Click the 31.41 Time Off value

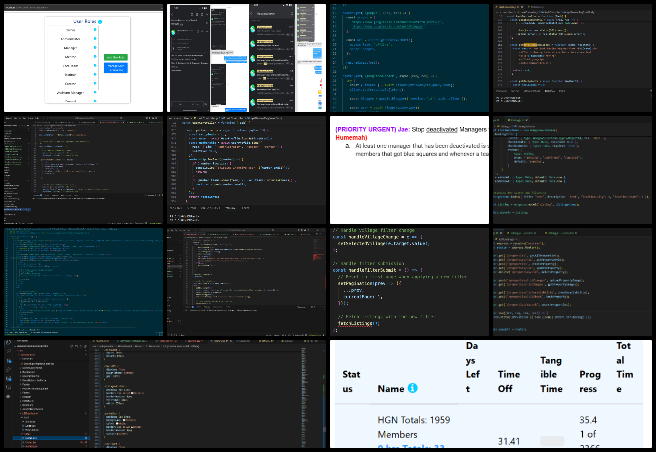(x=509, y=441)
